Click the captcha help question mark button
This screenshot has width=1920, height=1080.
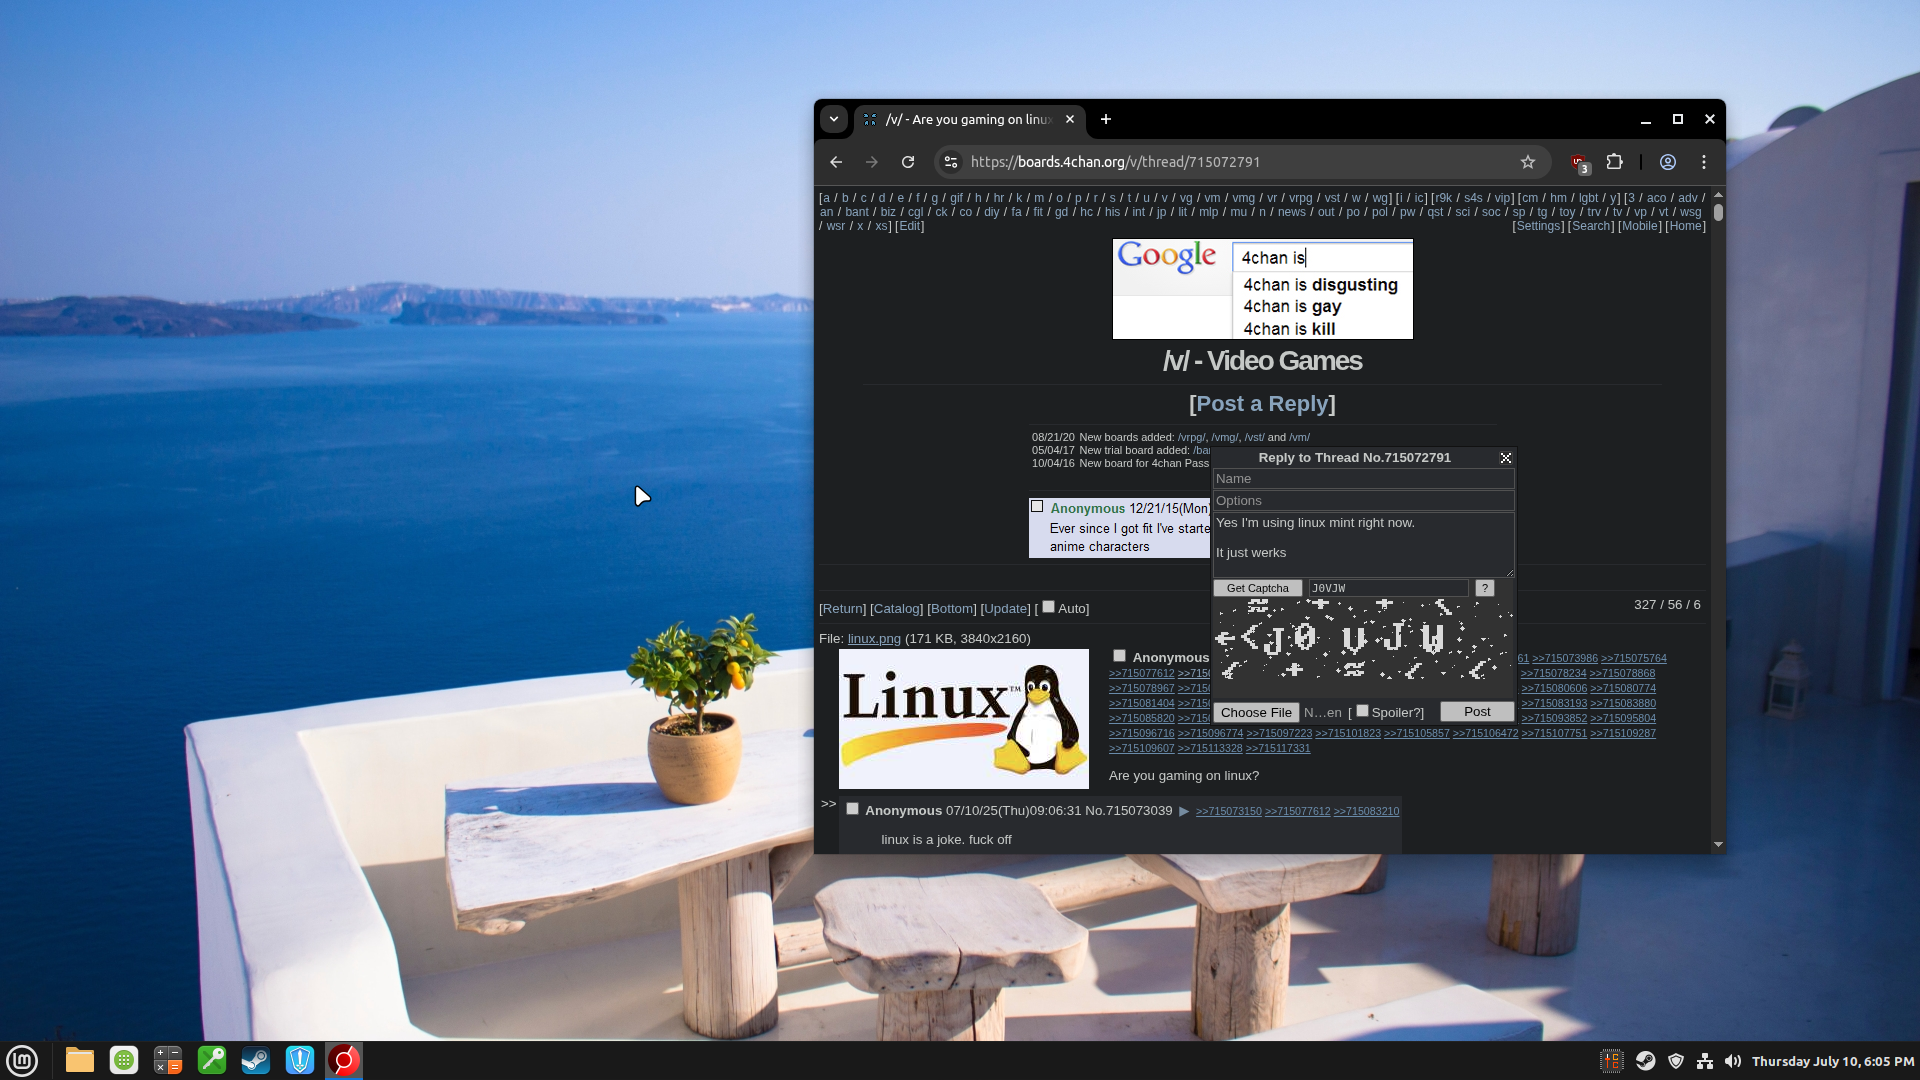[1485, 588]
